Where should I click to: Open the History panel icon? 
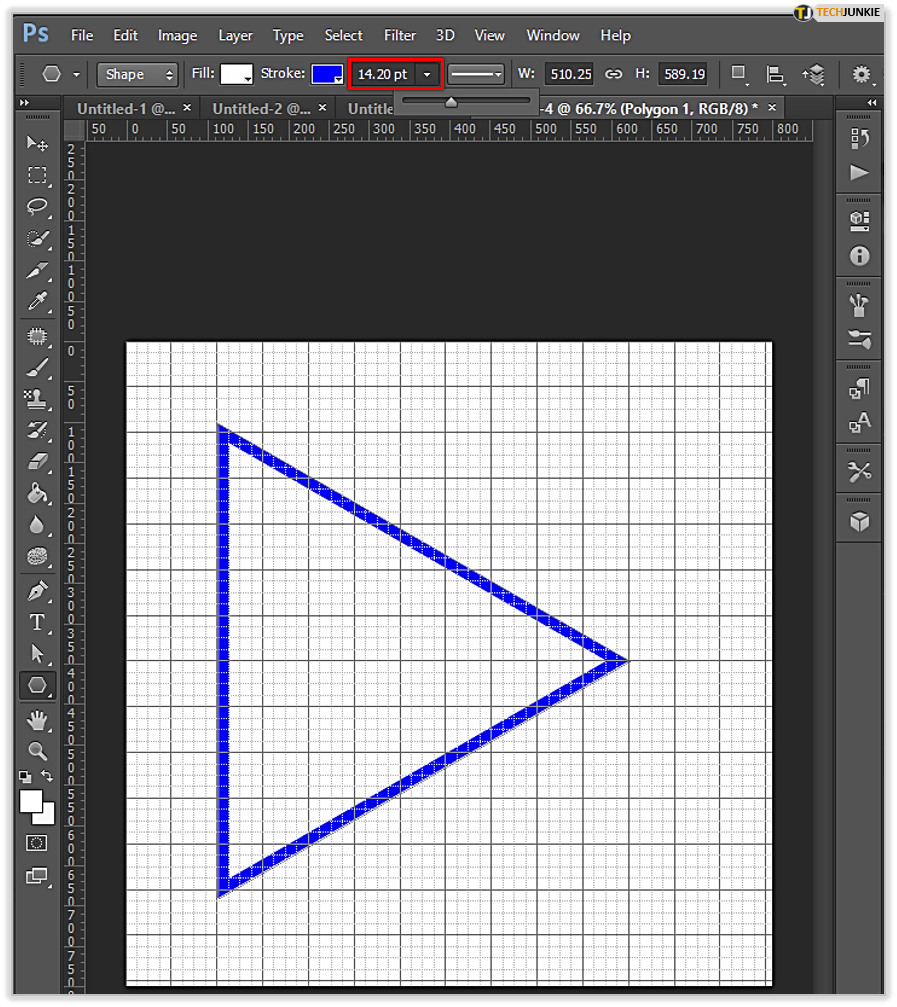[859, 138]
